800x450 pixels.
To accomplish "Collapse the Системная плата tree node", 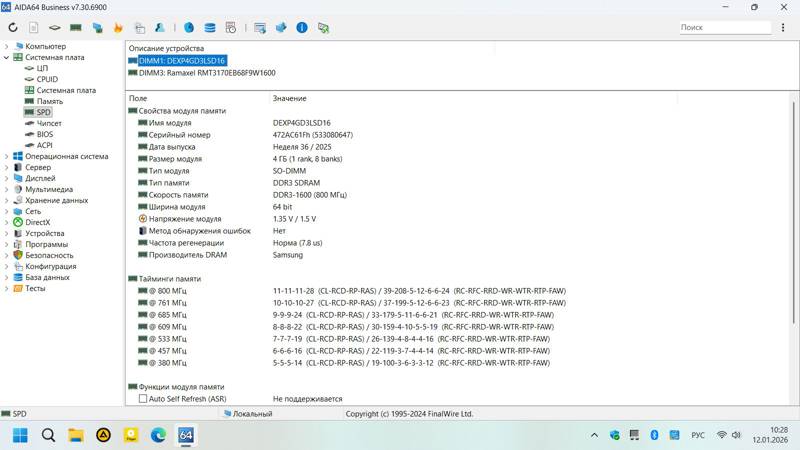I will (6, 58).
